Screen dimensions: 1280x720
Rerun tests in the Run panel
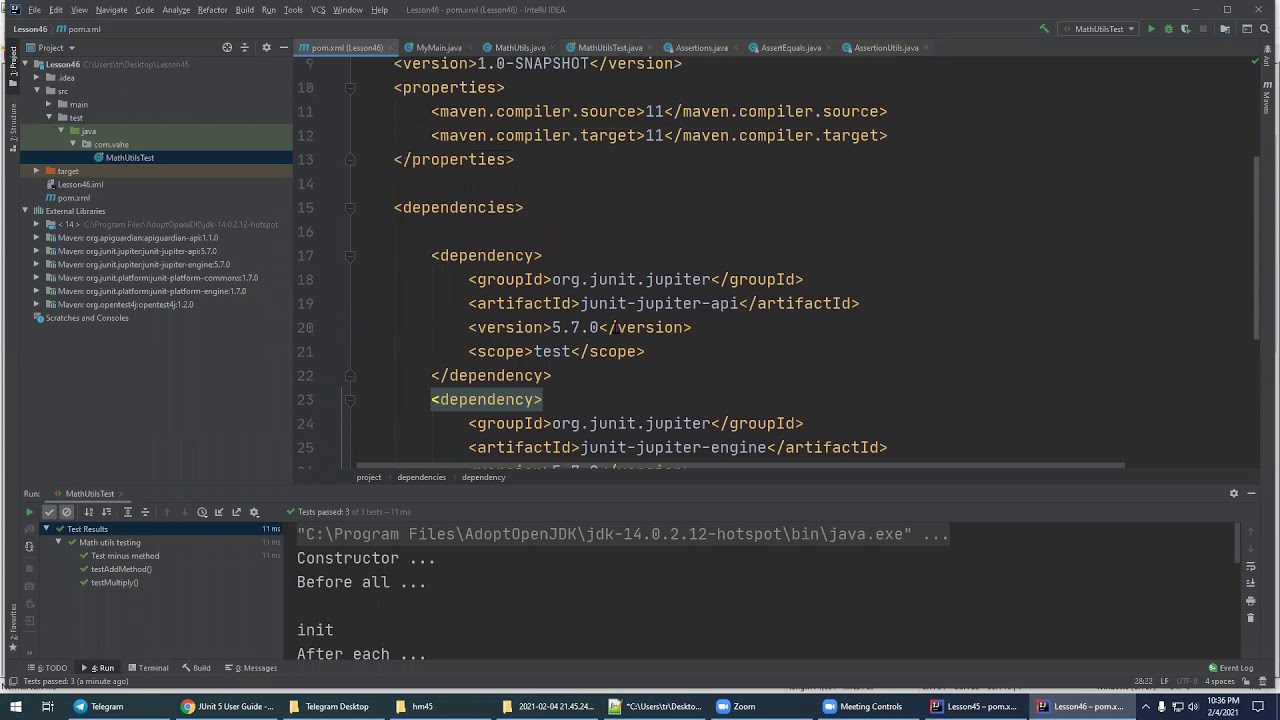[29, 512]
